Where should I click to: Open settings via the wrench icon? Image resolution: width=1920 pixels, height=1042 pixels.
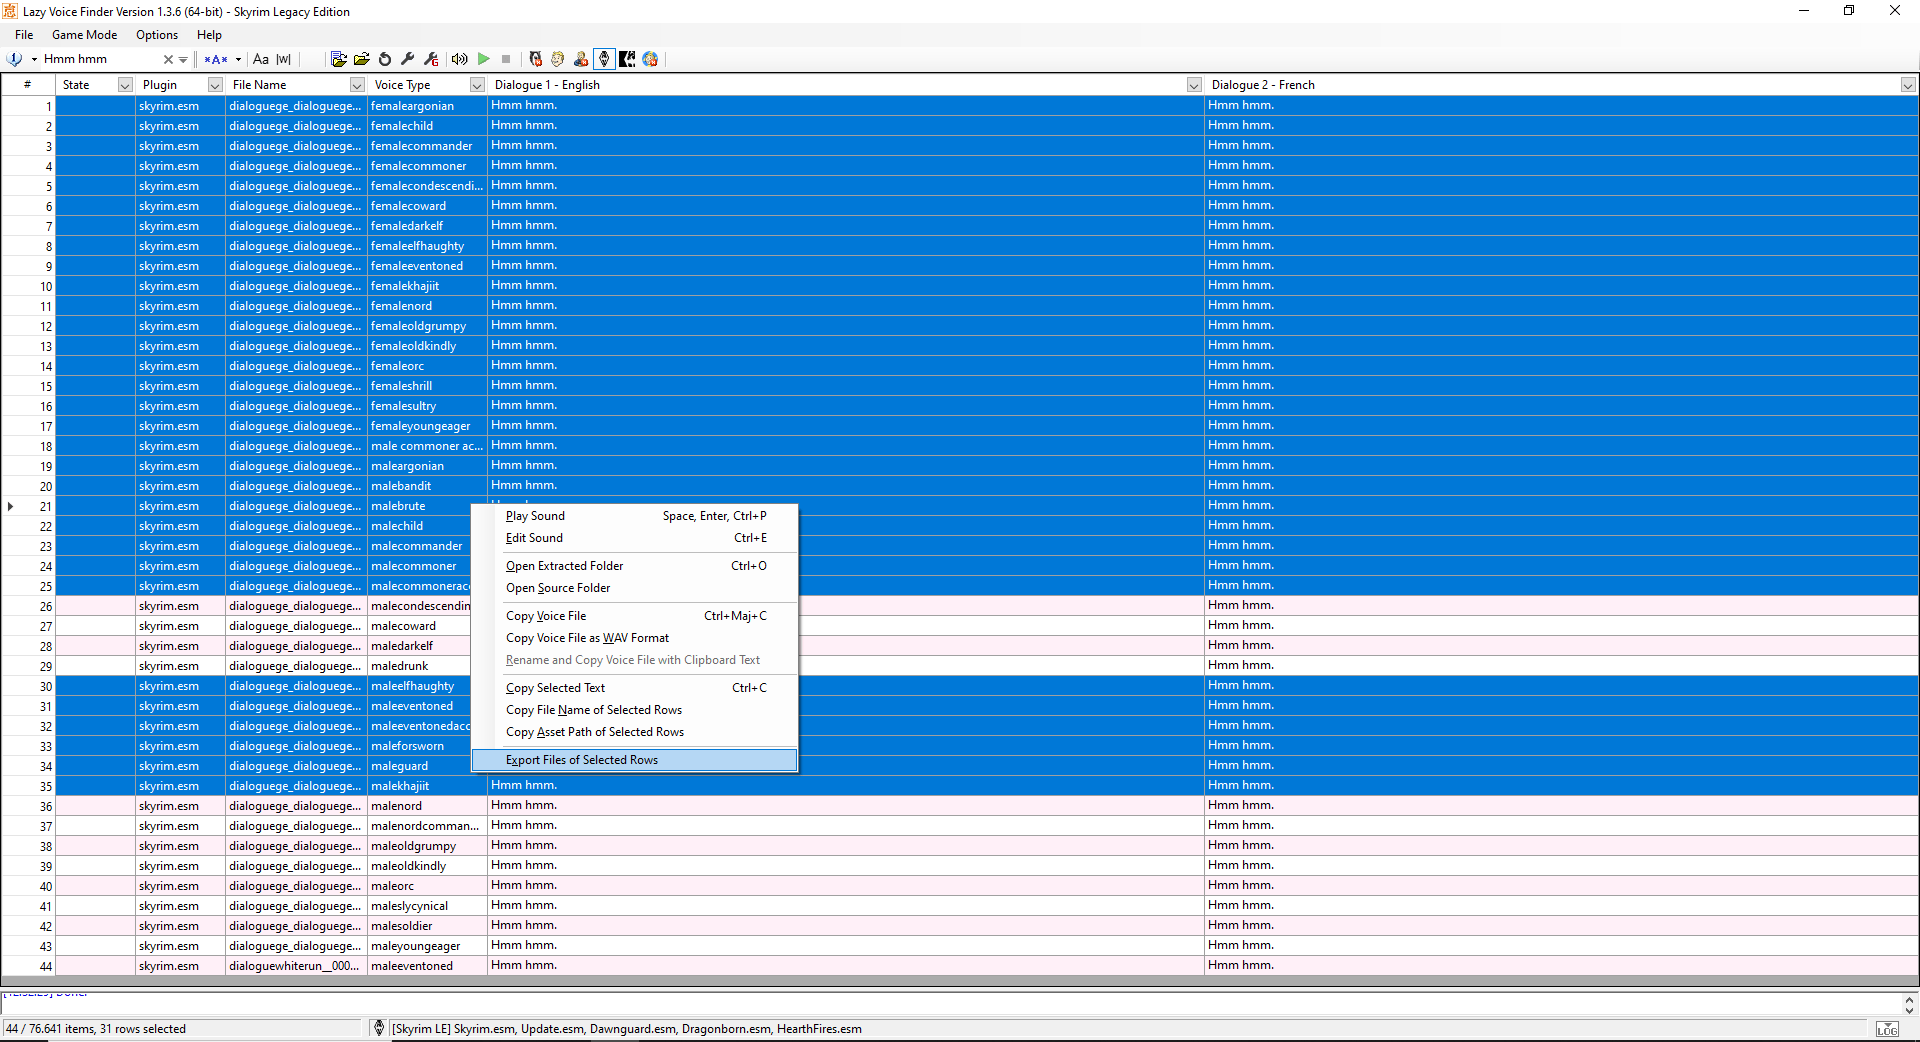[408, 59]
